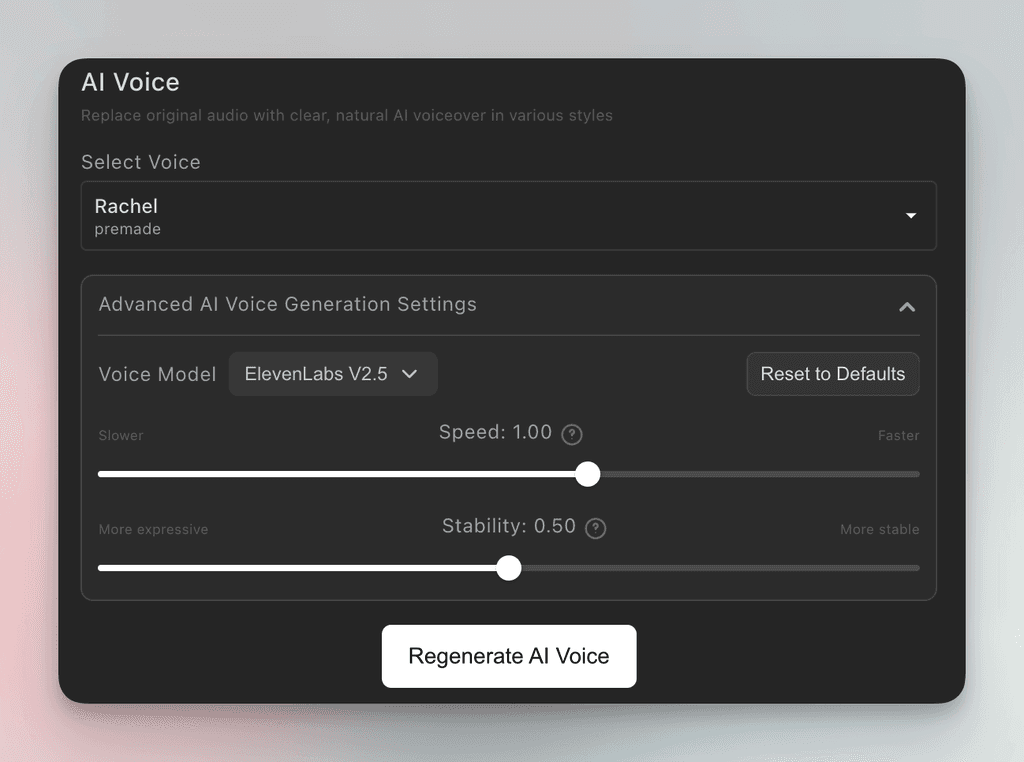Viewport: 1024px width, 762px height.
Task: Click the filled Stability track left of handle
Action: 300,568
